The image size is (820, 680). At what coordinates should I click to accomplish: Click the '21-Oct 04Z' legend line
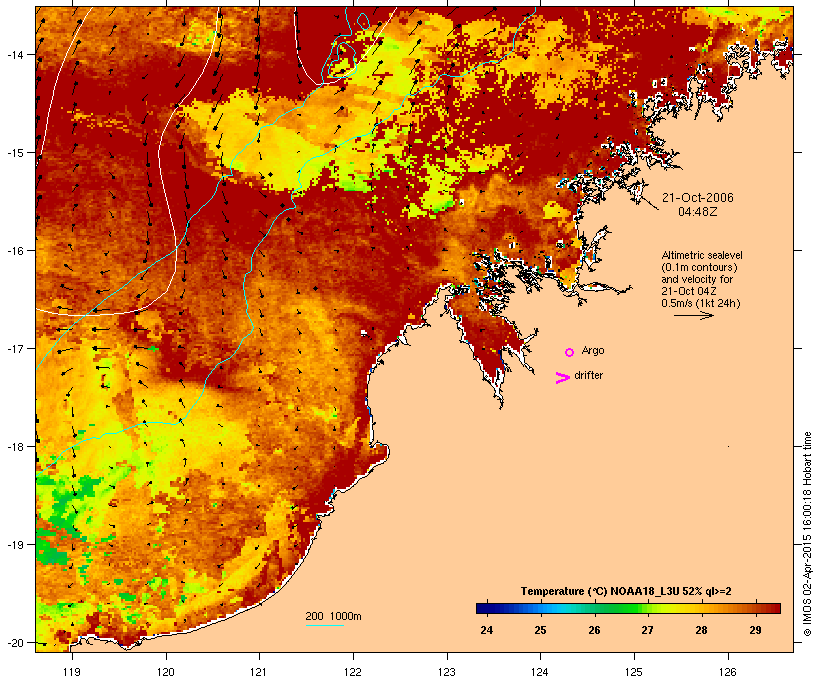[689, 291]
